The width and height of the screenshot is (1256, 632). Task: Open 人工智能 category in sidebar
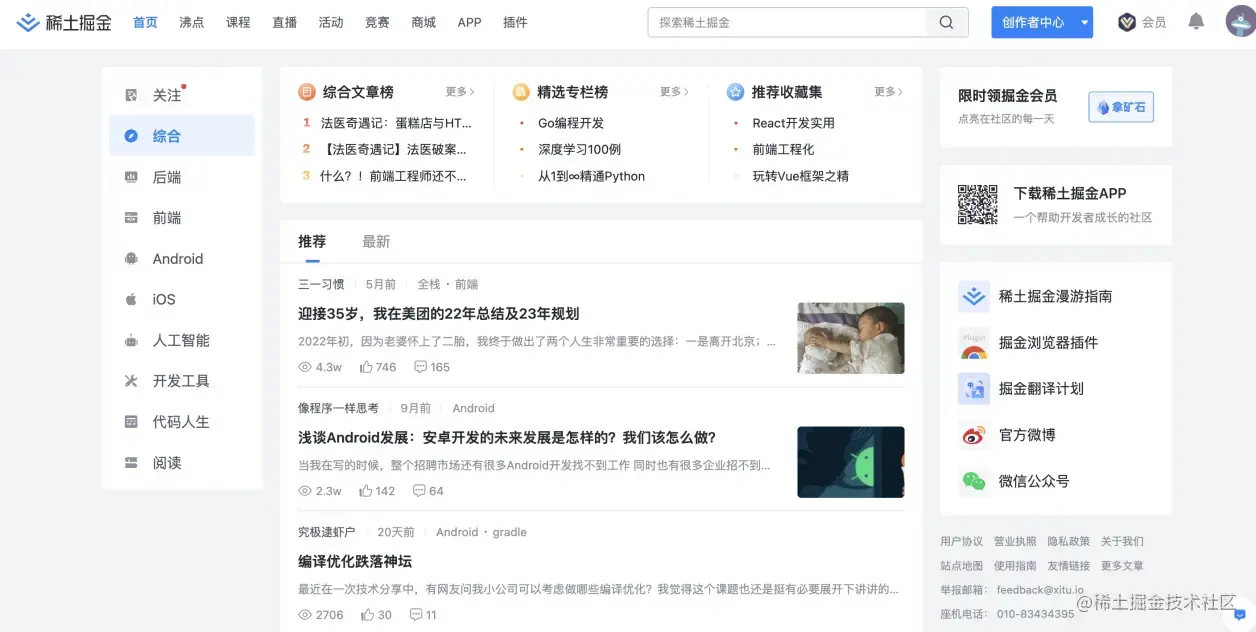(182, 341)
